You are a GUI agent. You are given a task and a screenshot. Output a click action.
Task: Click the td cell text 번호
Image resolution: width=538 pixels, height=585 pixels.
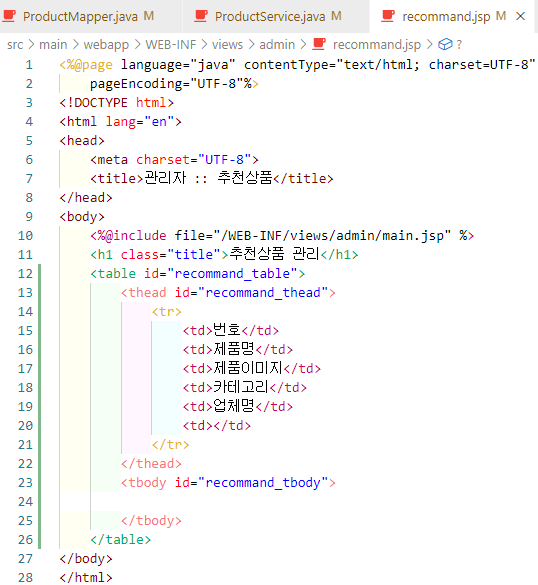(226, 330)
